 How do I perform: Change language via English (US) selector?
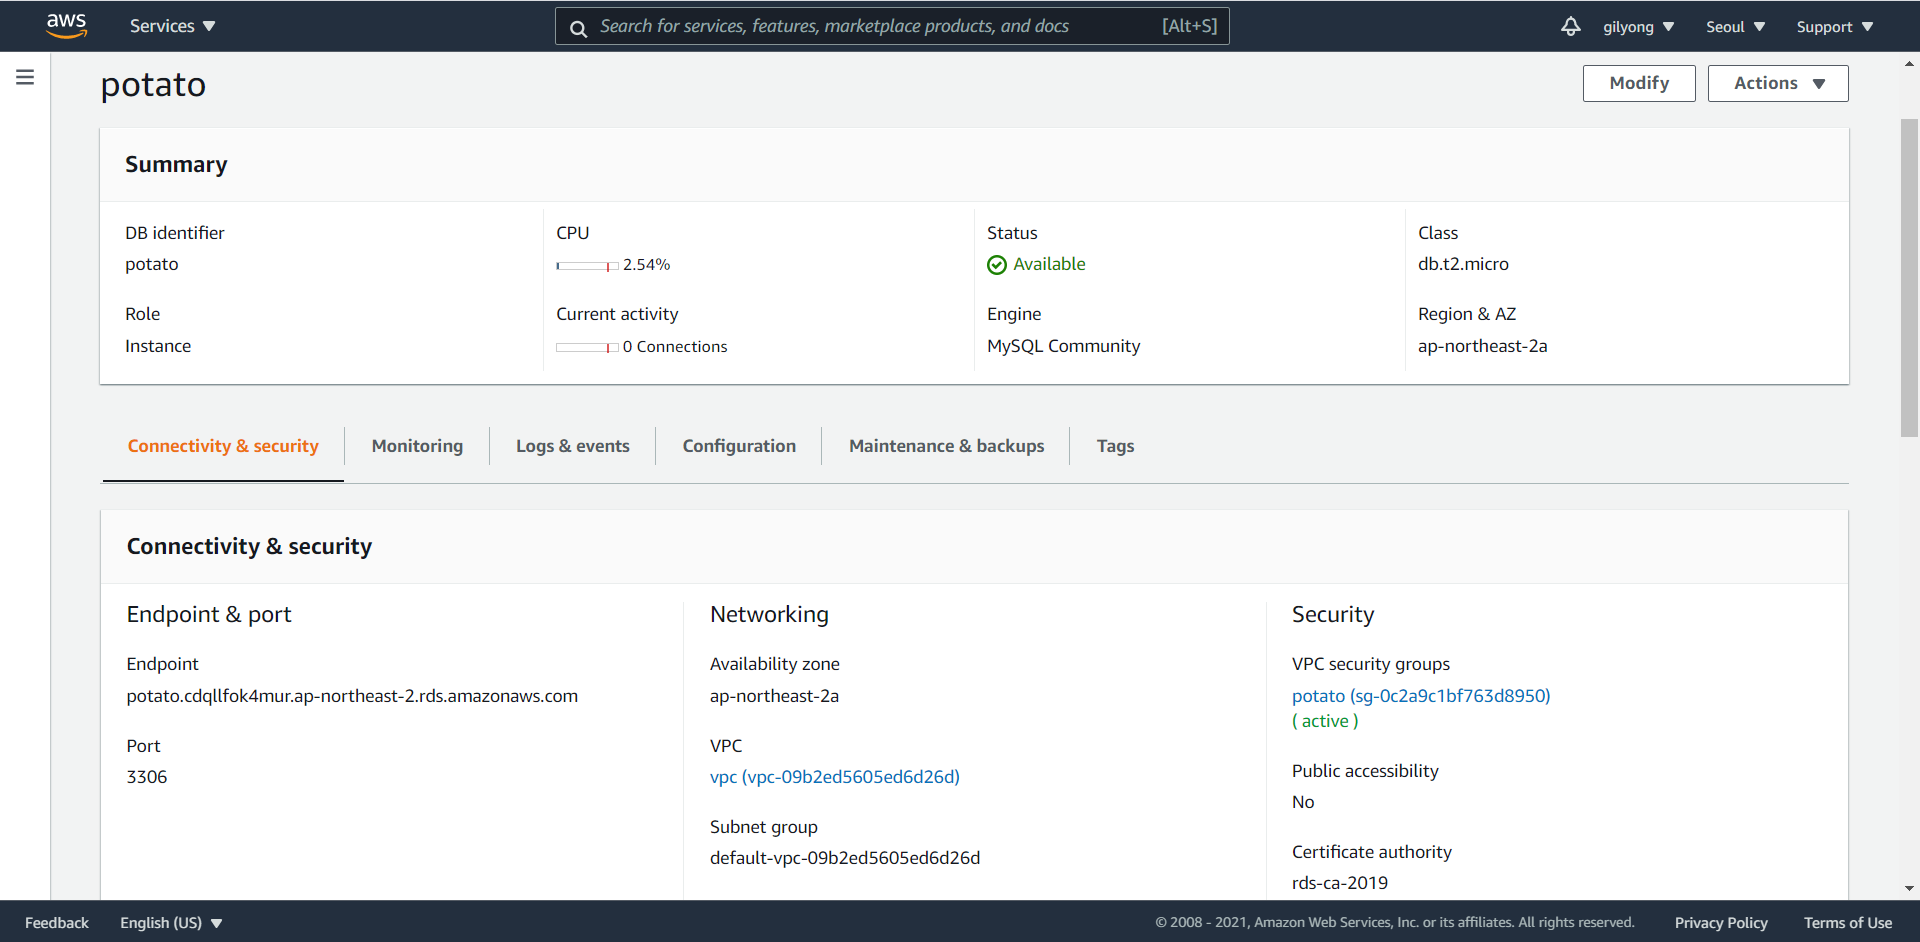171,922
